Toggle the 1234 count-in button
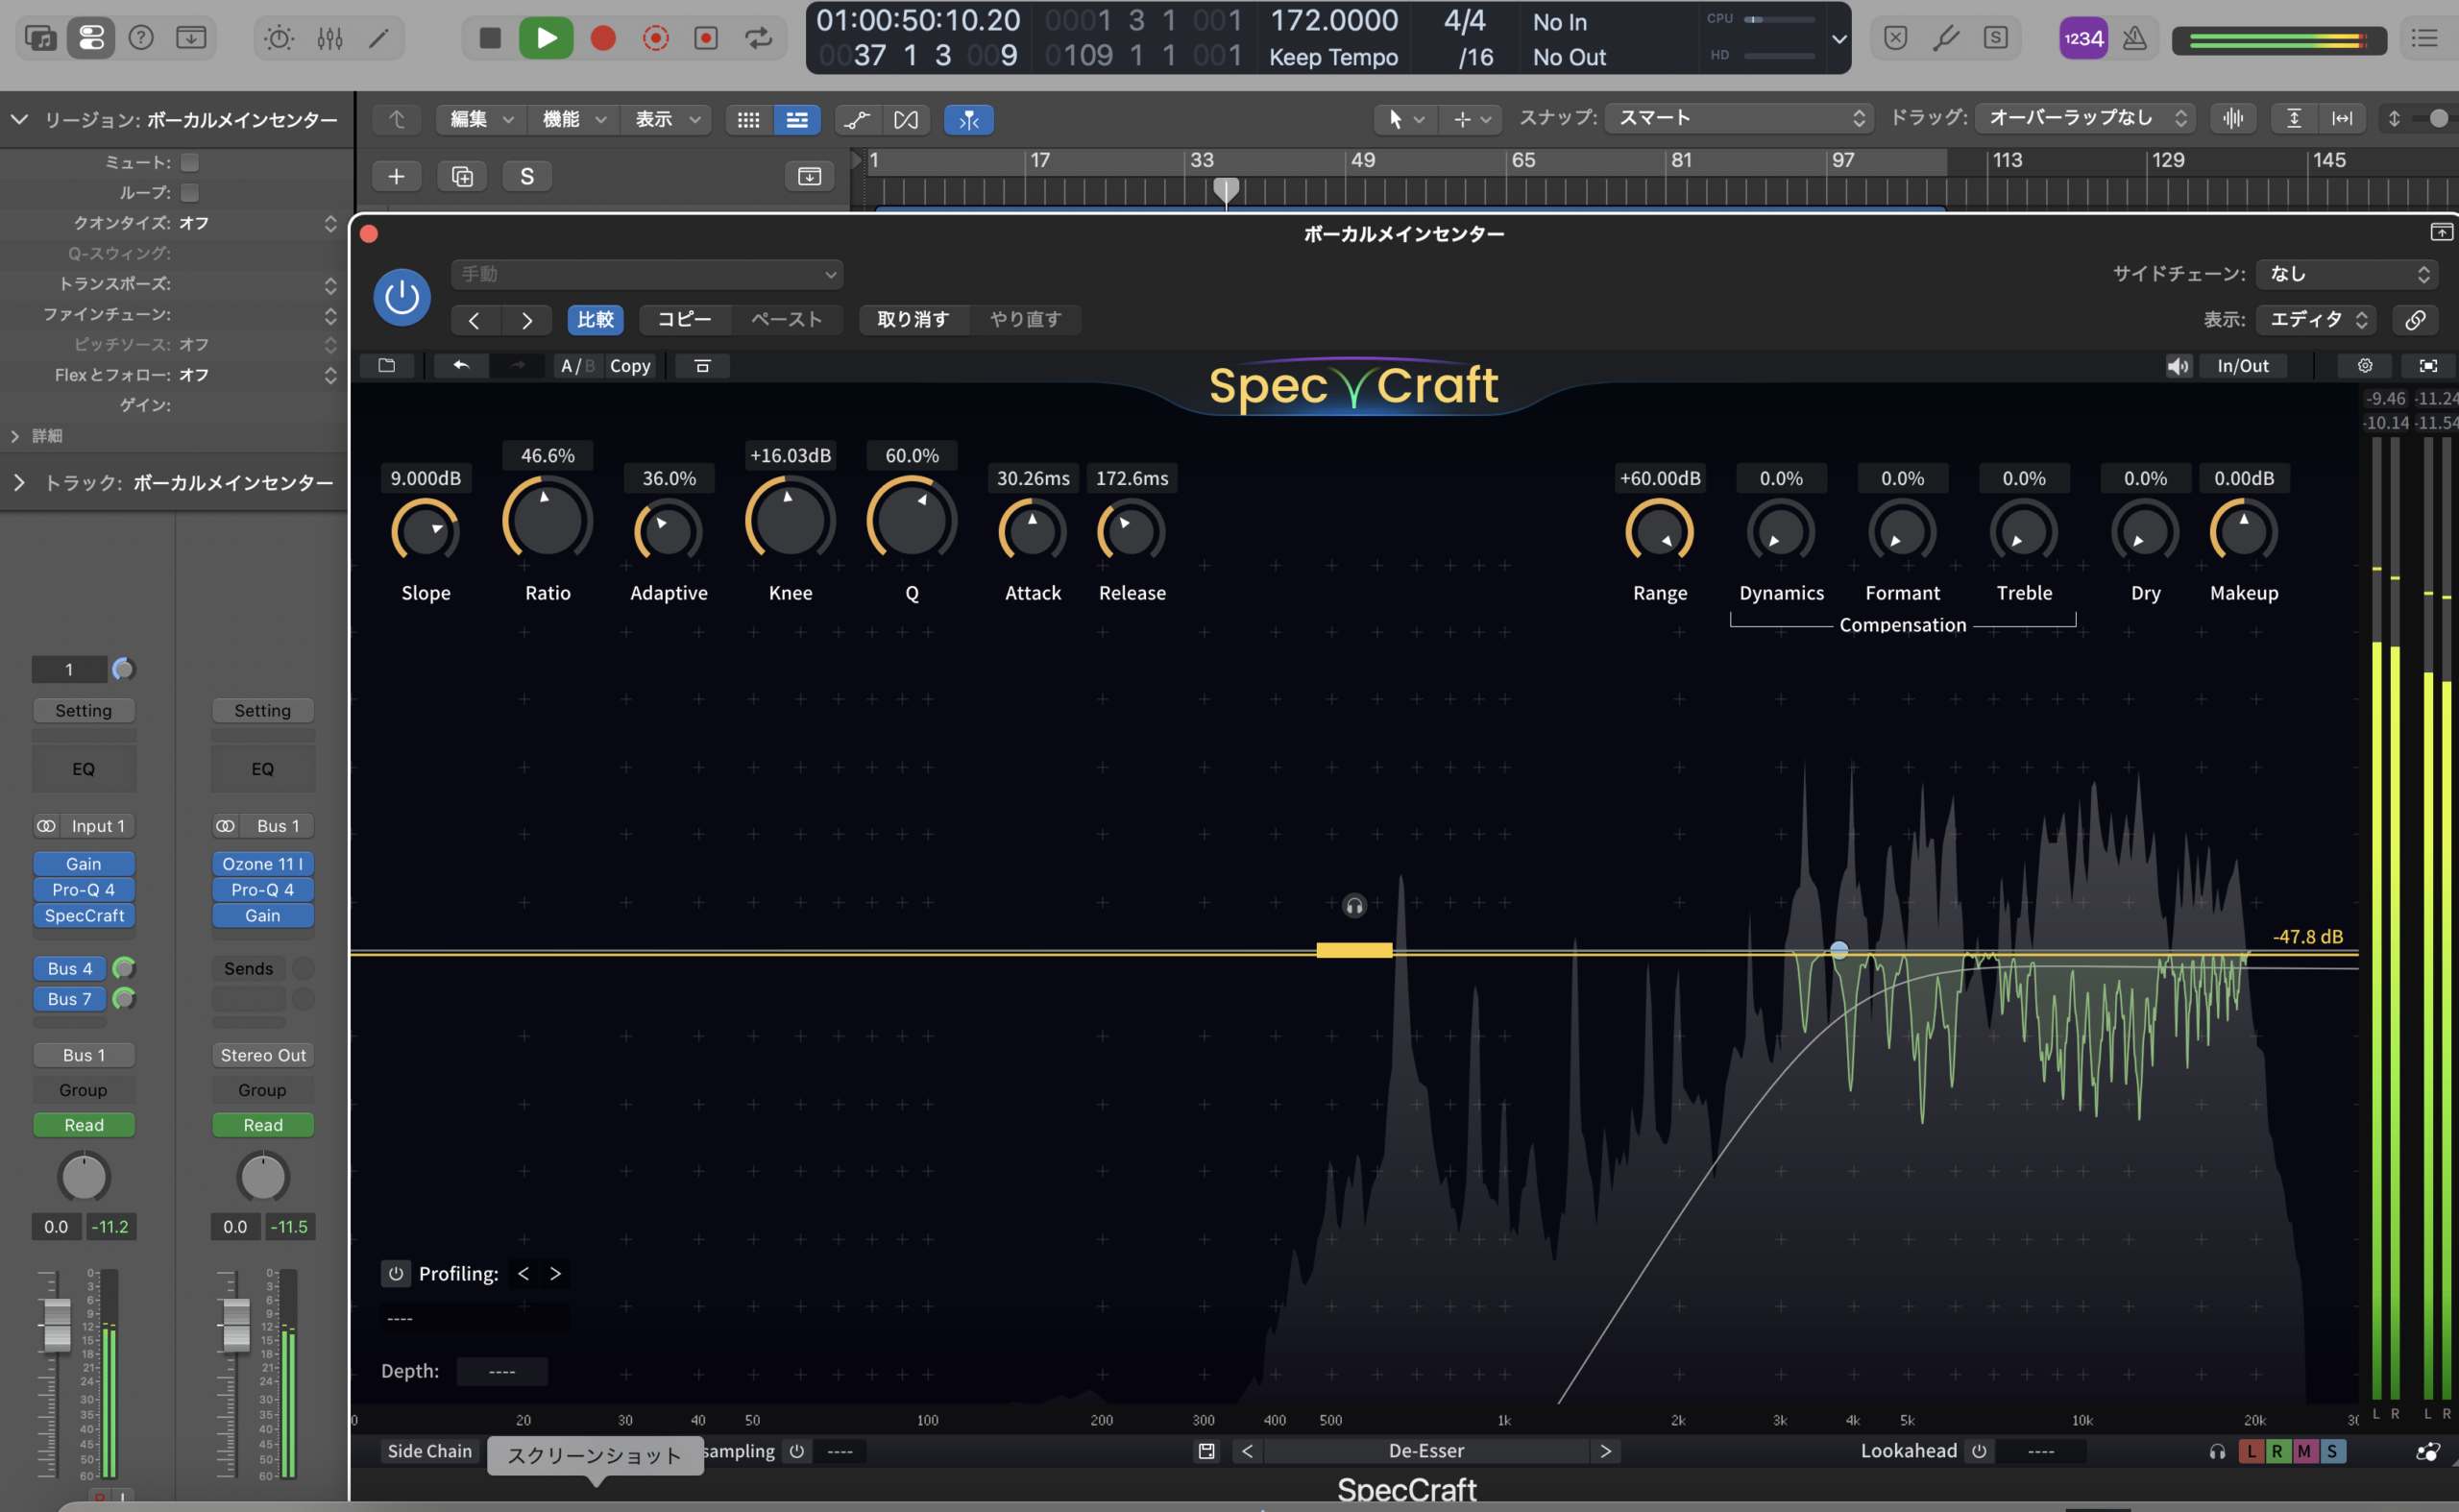 point(2083,38)
